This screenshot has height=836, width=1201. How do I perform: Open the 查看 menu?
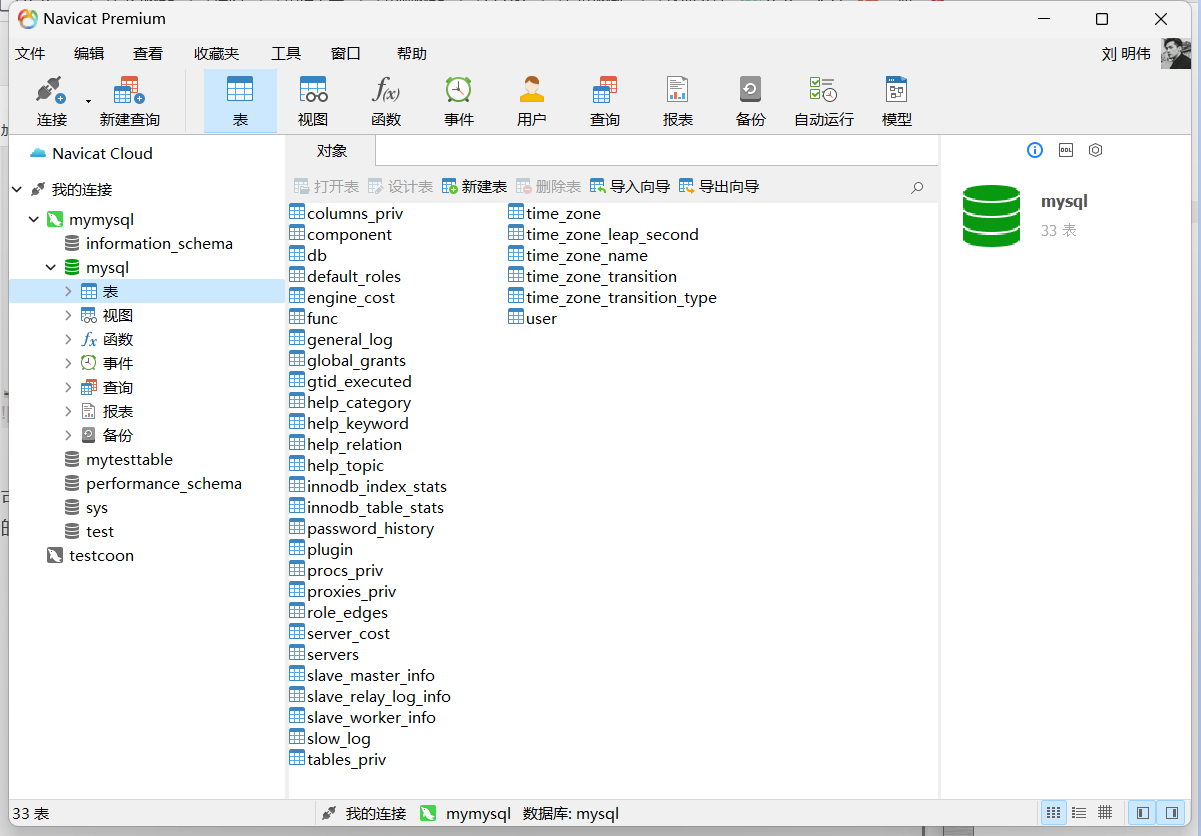tap(148, 54)
